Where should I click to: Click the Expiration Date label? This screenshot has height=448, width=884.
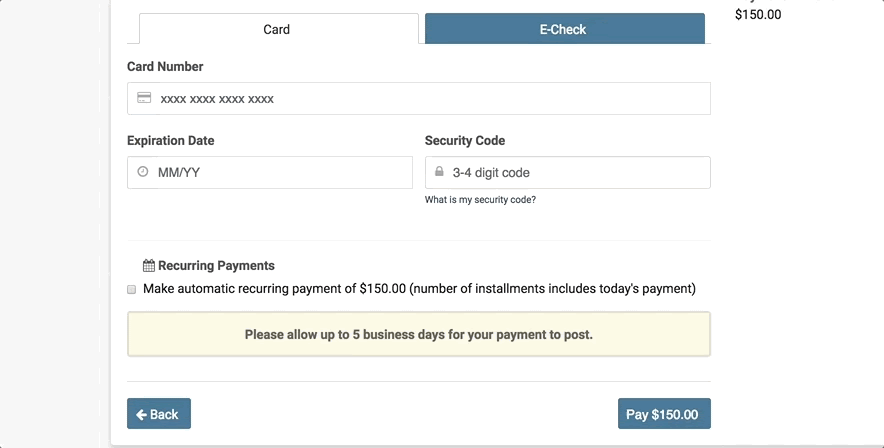170,140
